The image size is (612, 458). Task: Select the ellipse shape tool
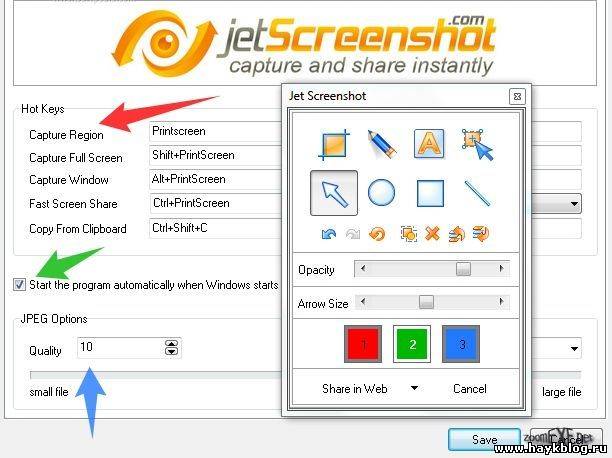(381, 192)
